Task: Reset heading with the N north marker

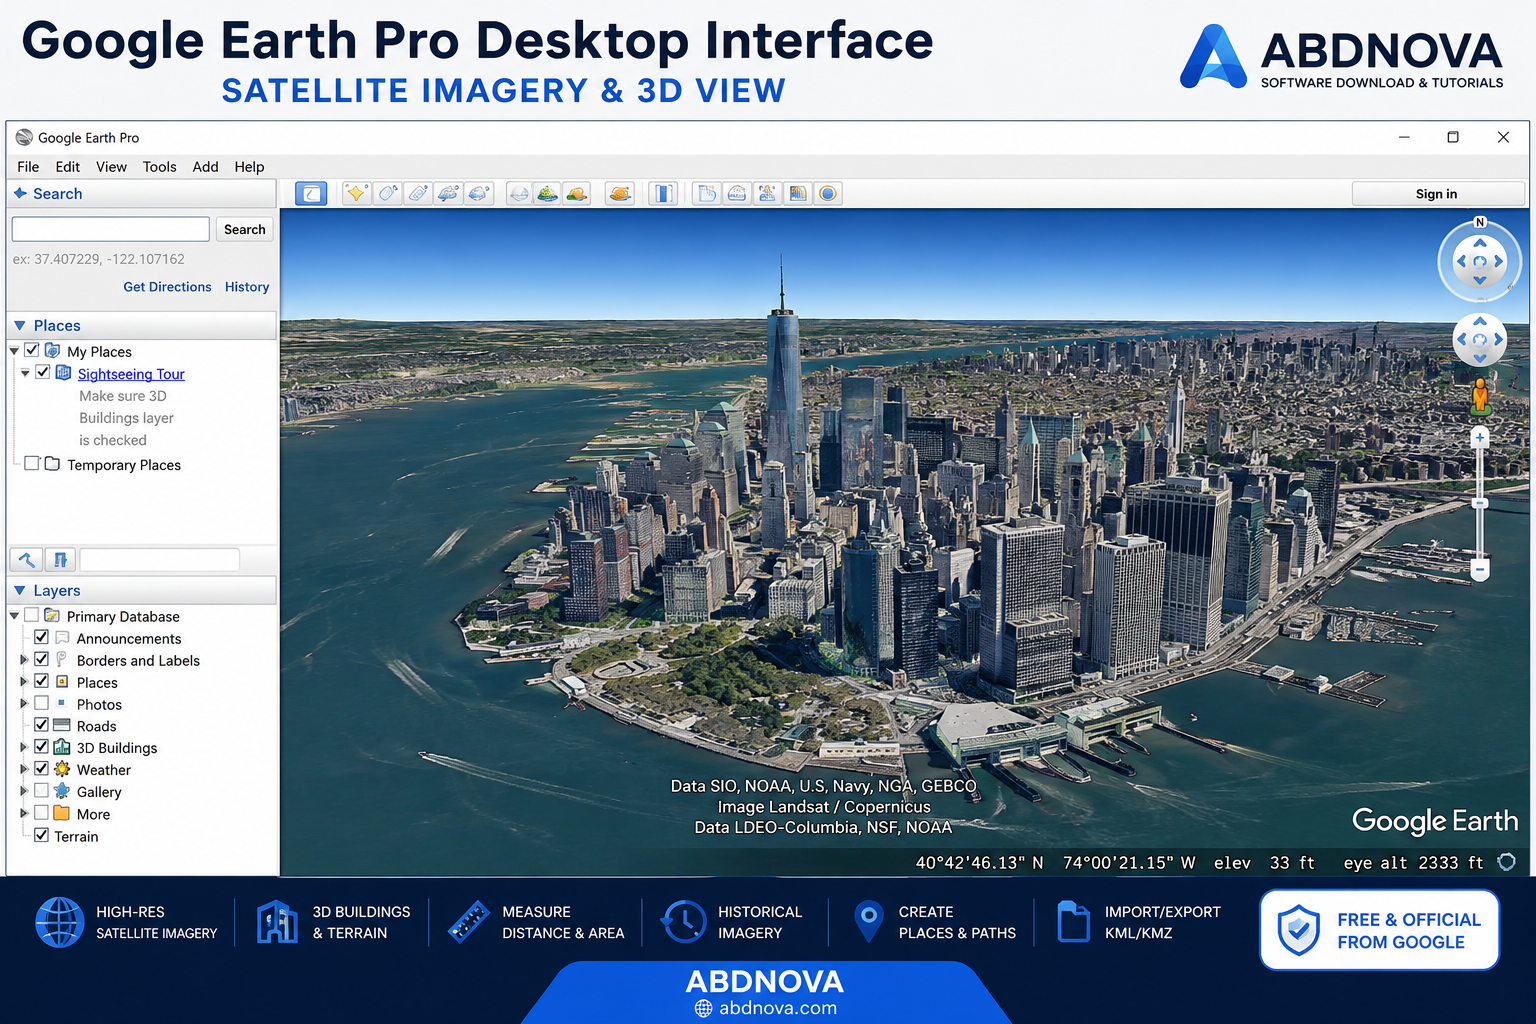Action: 1480,222
